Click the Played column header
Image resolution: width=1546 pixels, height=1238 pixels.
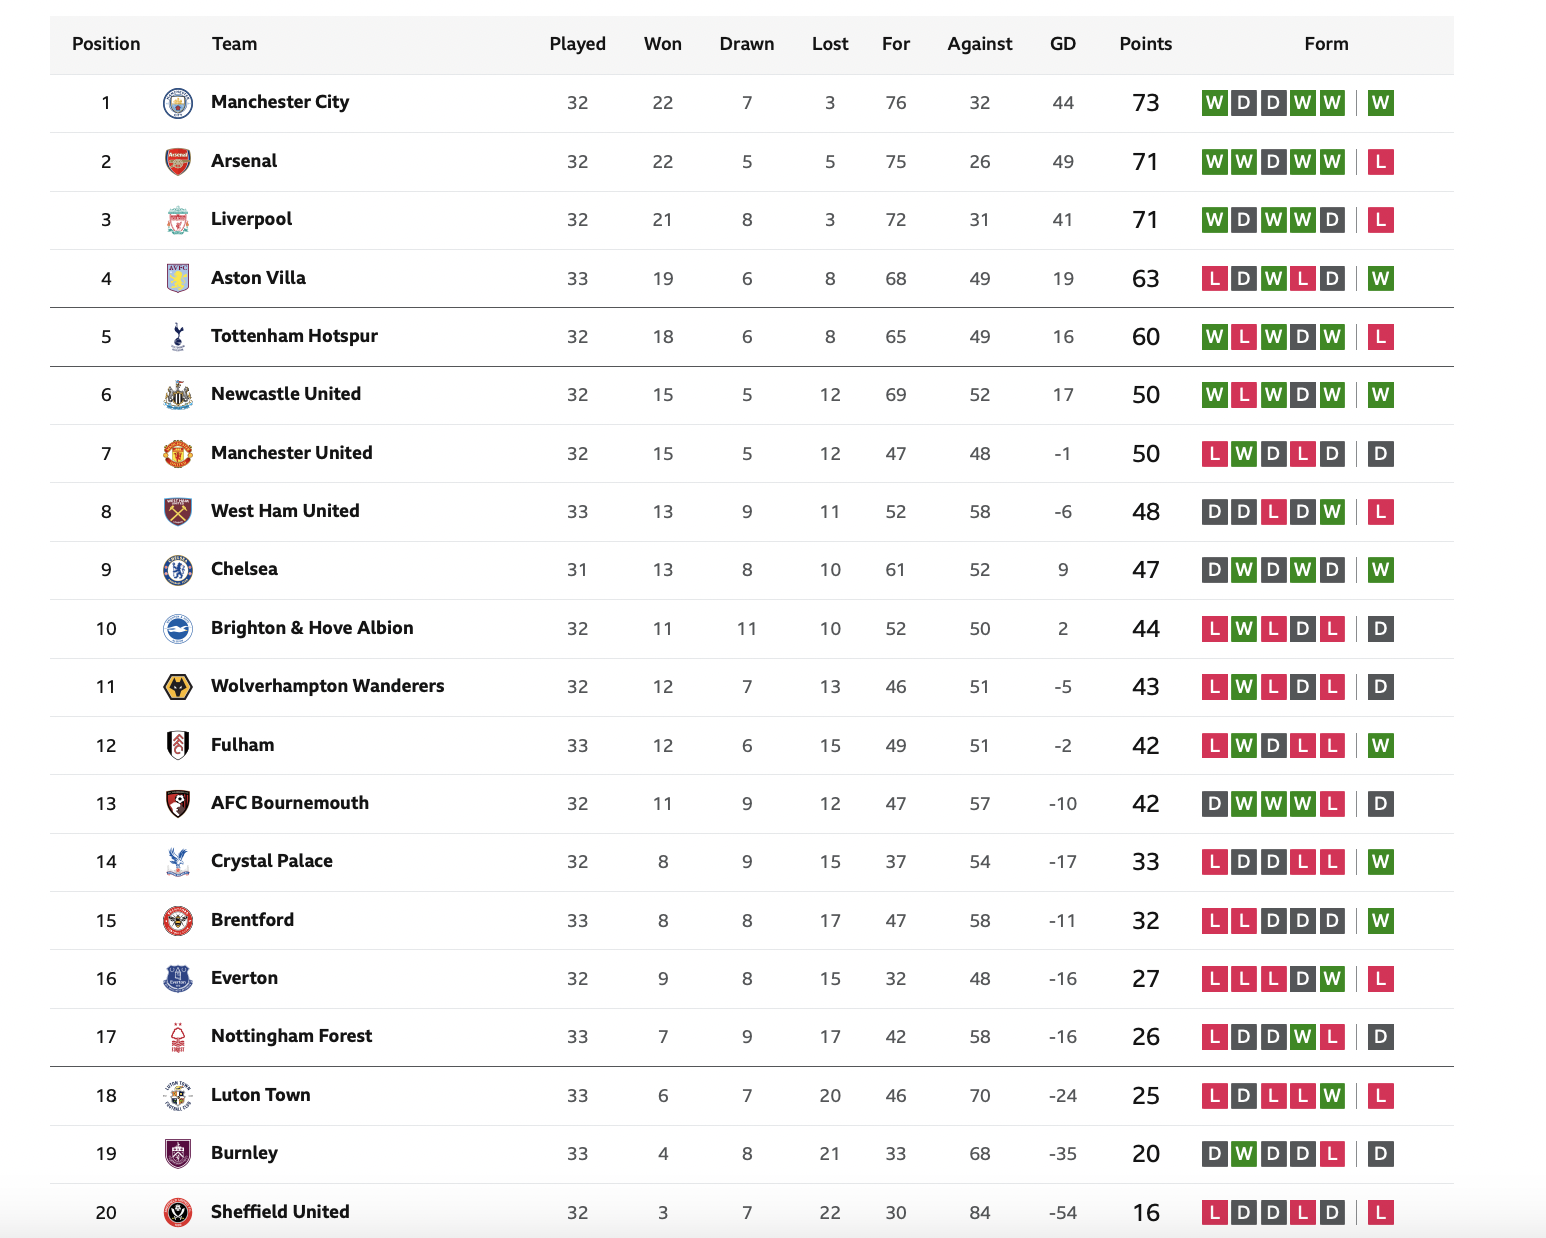pyautogui.click(x=578, y=44)
